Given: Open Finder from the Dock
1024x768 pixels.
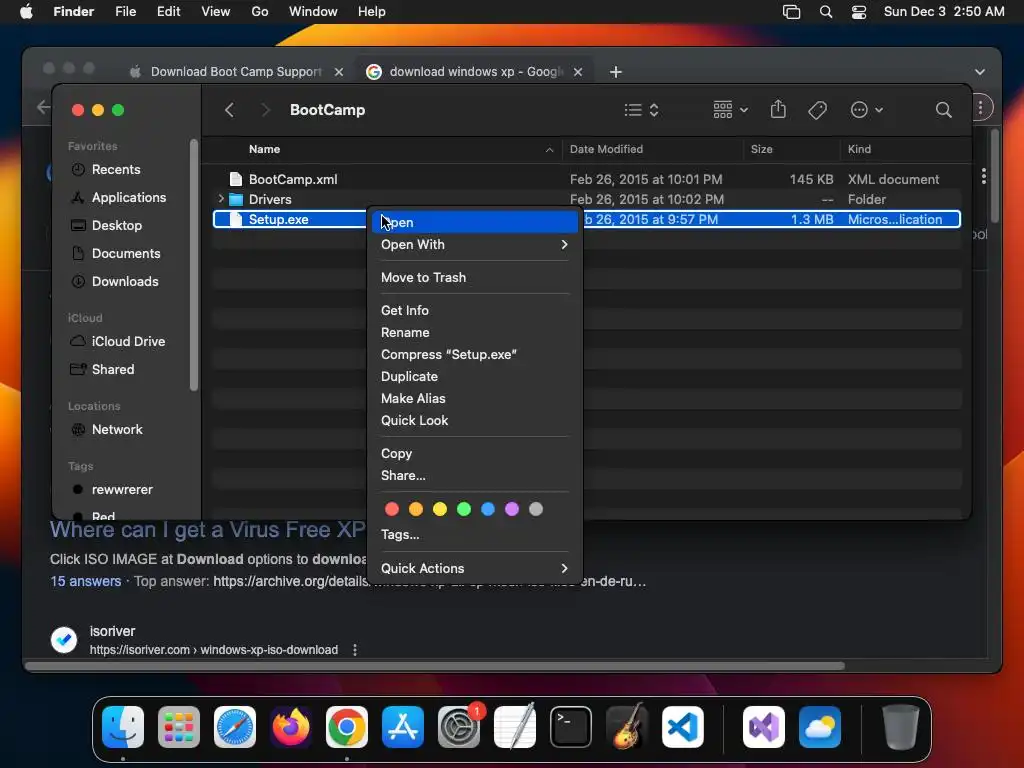Looking at the screenshot, I should pyautogui.click(x=123, y=727).
